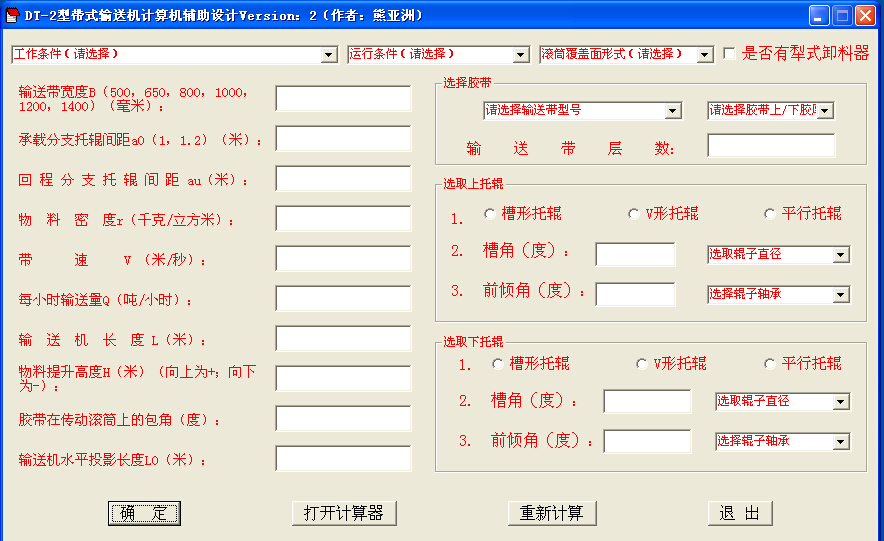The image size is (884, 541).
Task: Focus 槽角（度）field in 选取下托辊
Action: pyautogui.click(x=647, y=401)
